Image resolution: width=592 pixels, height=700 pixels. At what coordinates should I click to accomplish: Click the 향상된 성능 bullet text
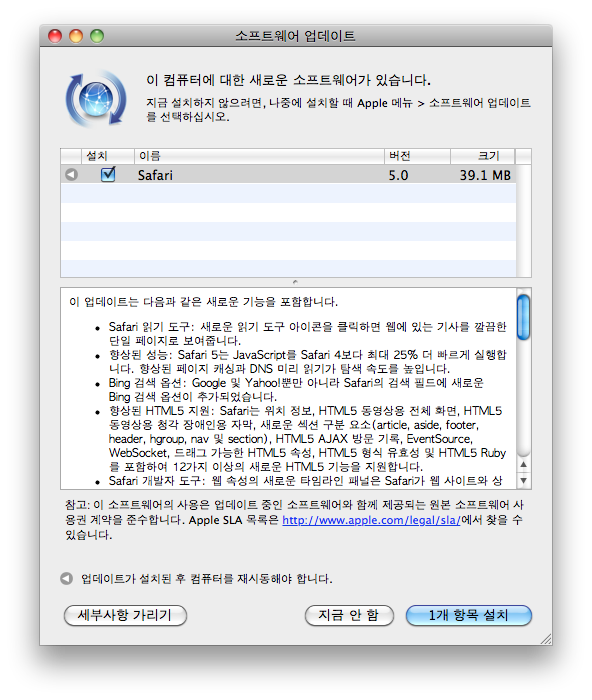(x=308, y=362)
